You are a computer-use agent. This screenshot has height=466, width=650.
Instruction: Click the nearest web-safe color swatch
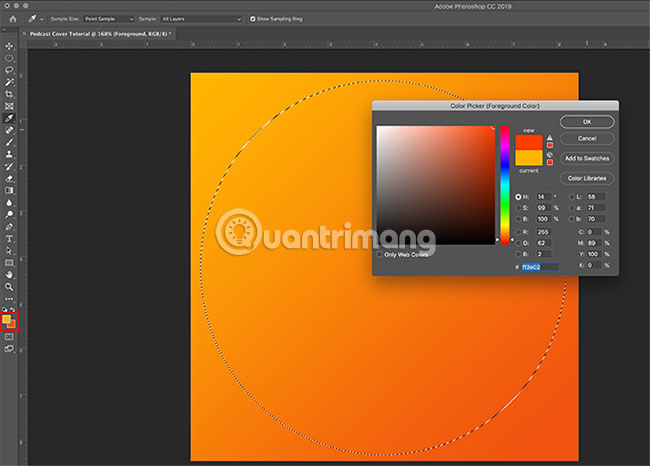coord(550,163)
